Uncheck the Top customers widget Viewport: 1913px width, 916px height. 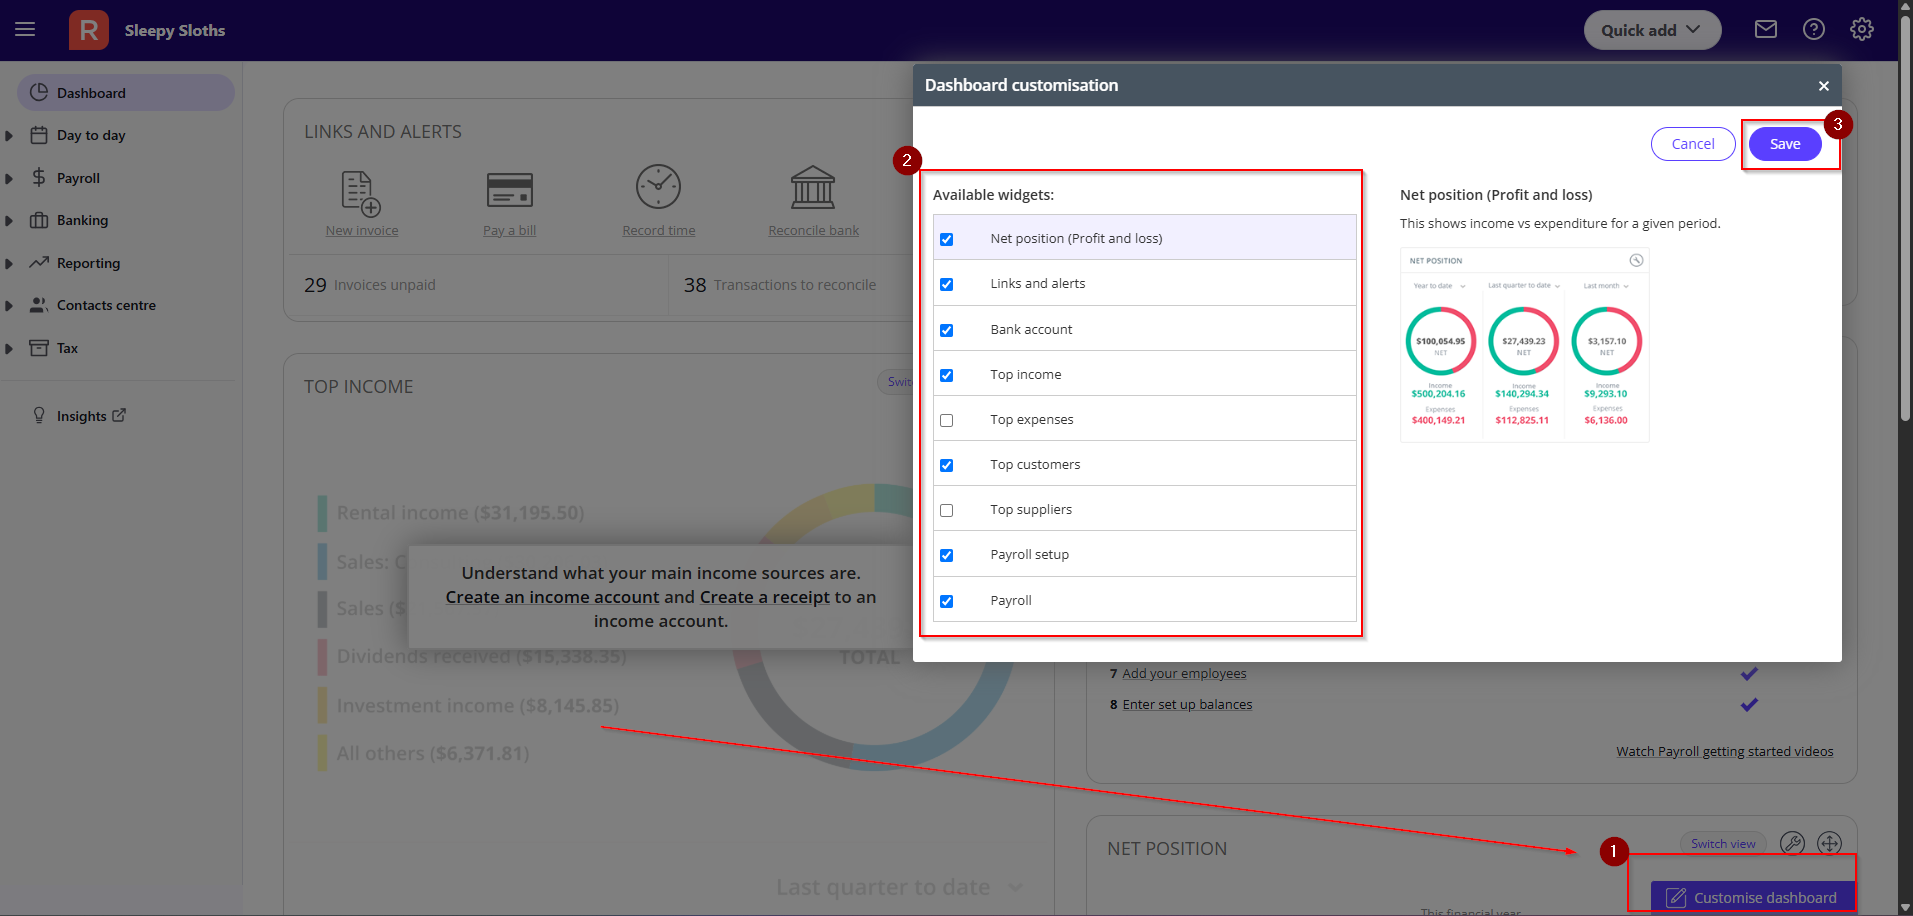click(x=946, y=465)
